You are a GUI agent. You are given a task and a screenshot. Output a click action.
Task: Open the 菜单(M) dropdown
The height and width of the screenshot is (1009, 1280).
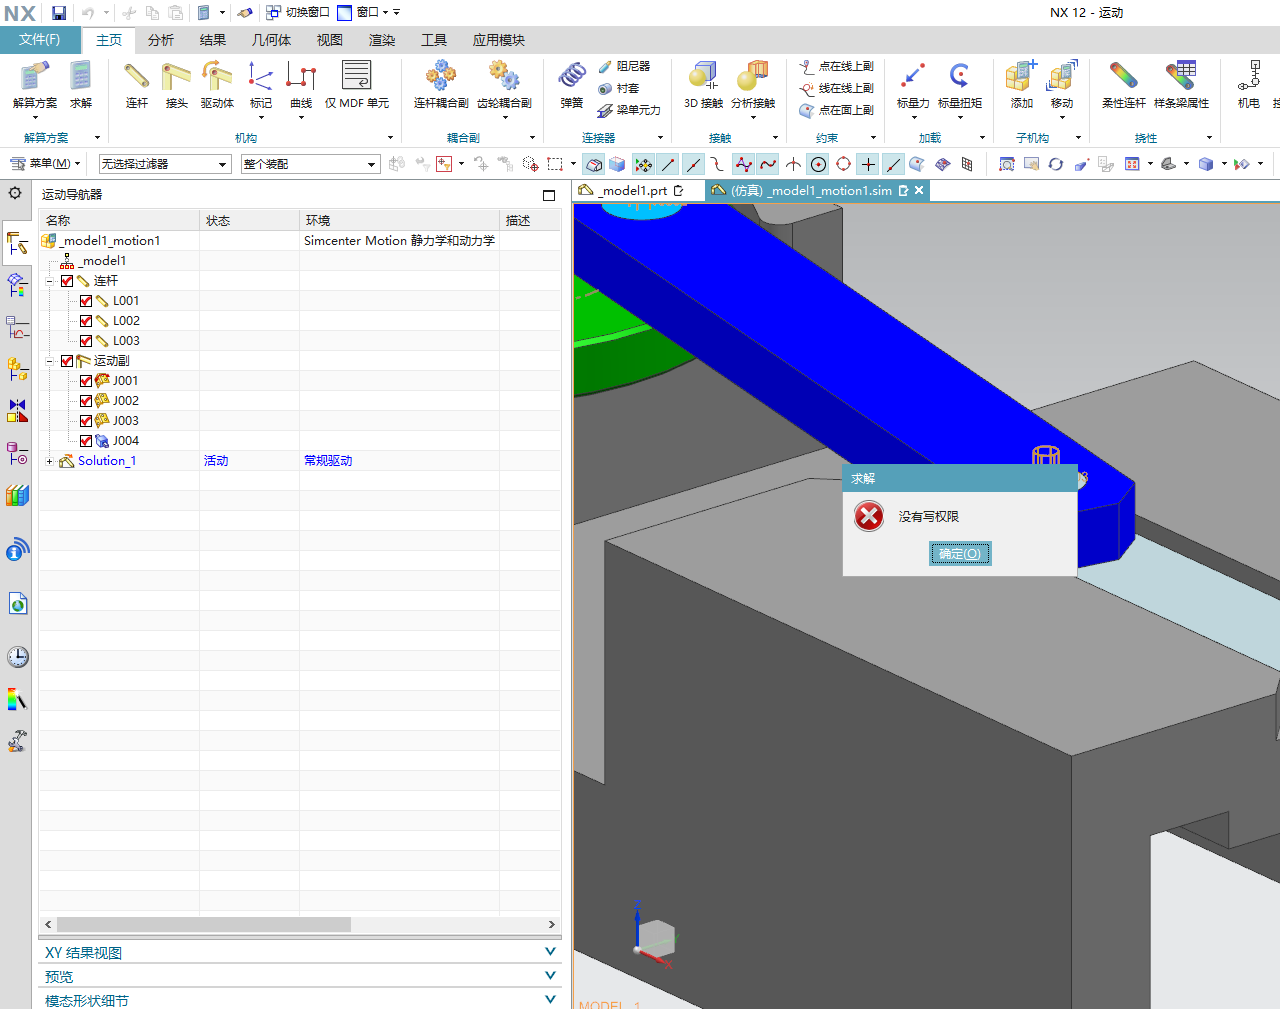click(x=46, y=164)
